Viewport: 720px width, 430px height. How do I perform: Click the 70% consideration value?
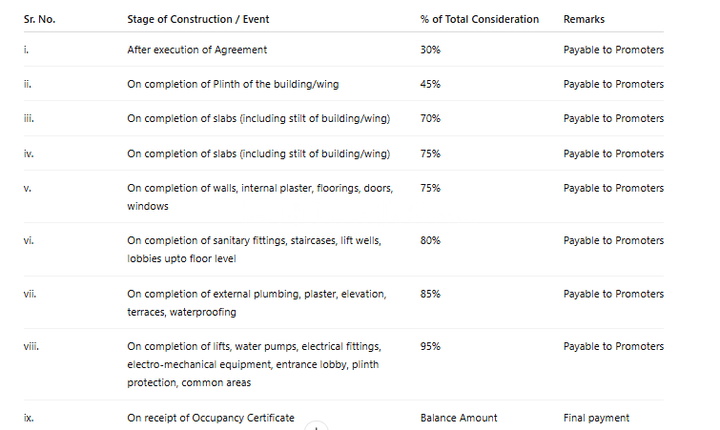(430, 119)
